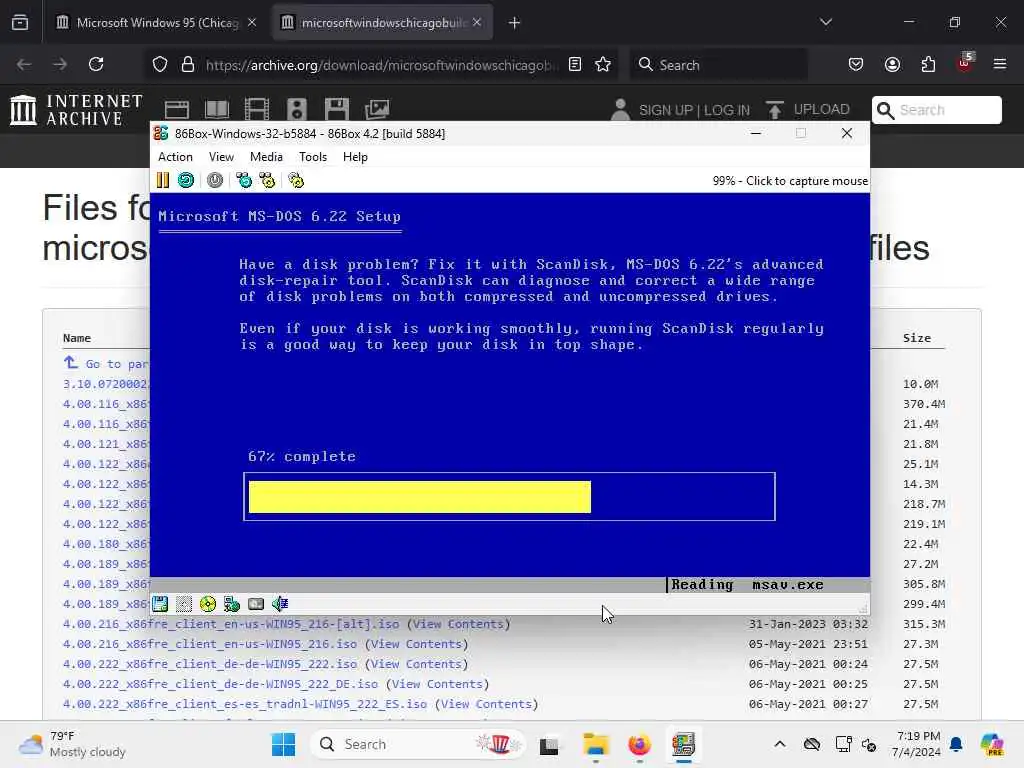Click the archive.org URL address bar
This screenshot has width=1024, height=768.
coord(381,65)
